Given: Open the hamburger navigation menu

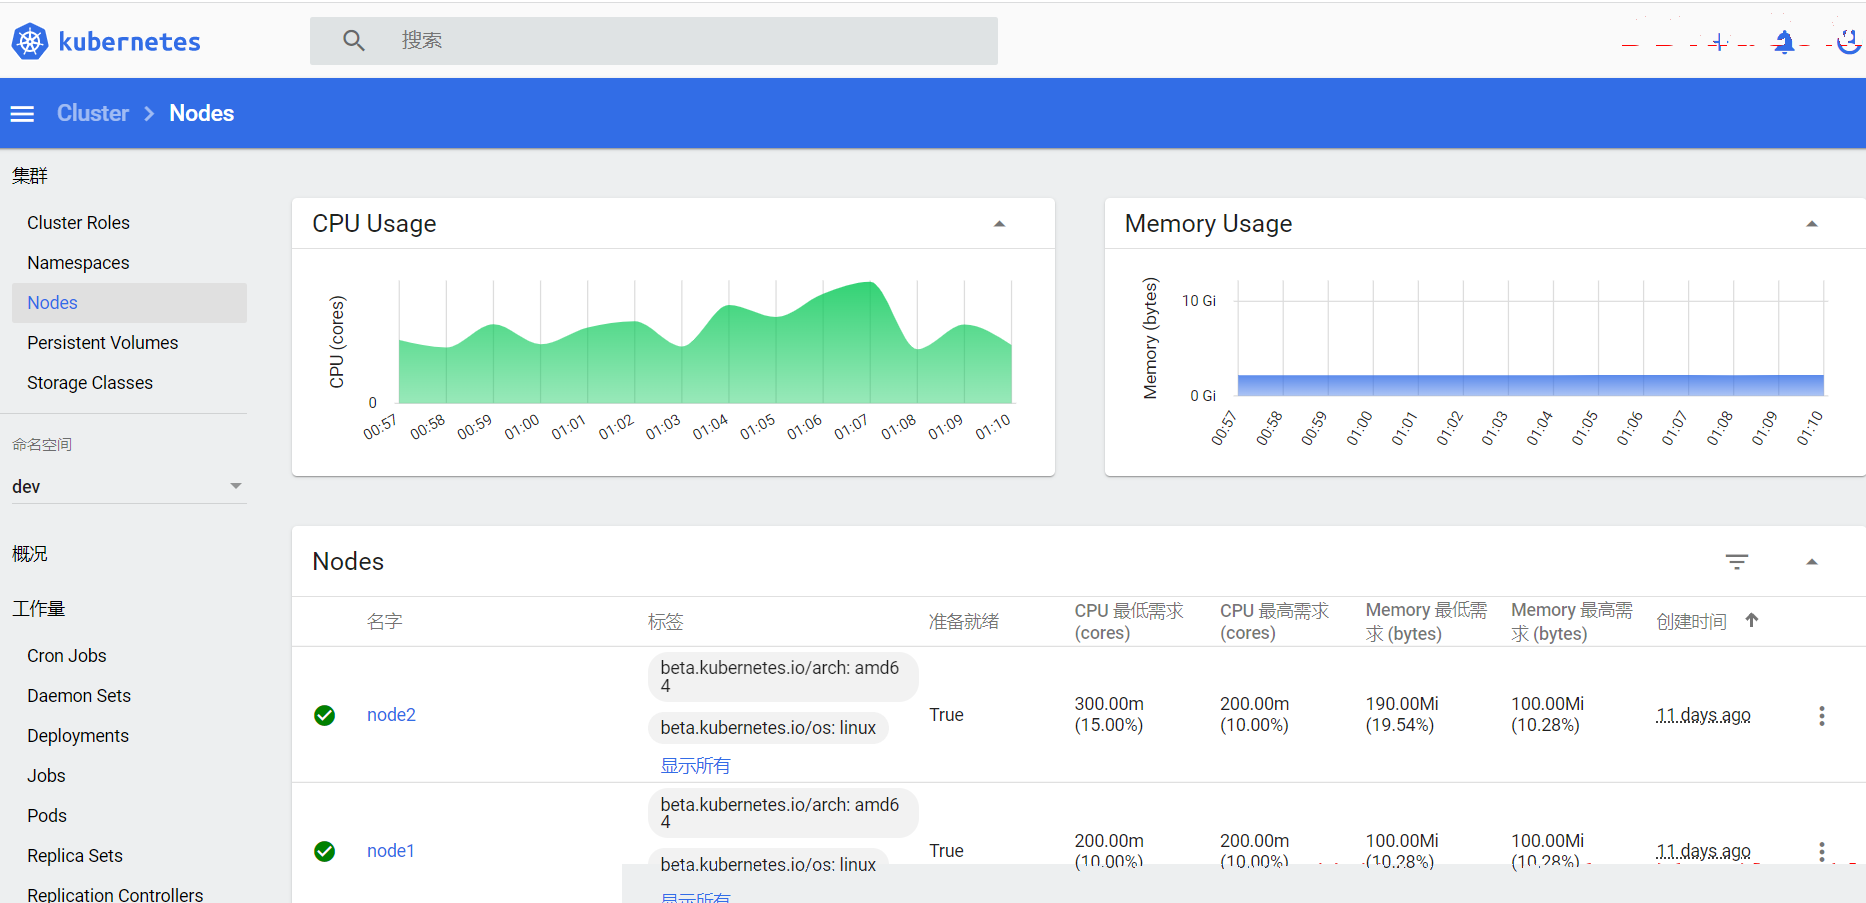Looking at the screenshot, I should click(x=22, y=114).
